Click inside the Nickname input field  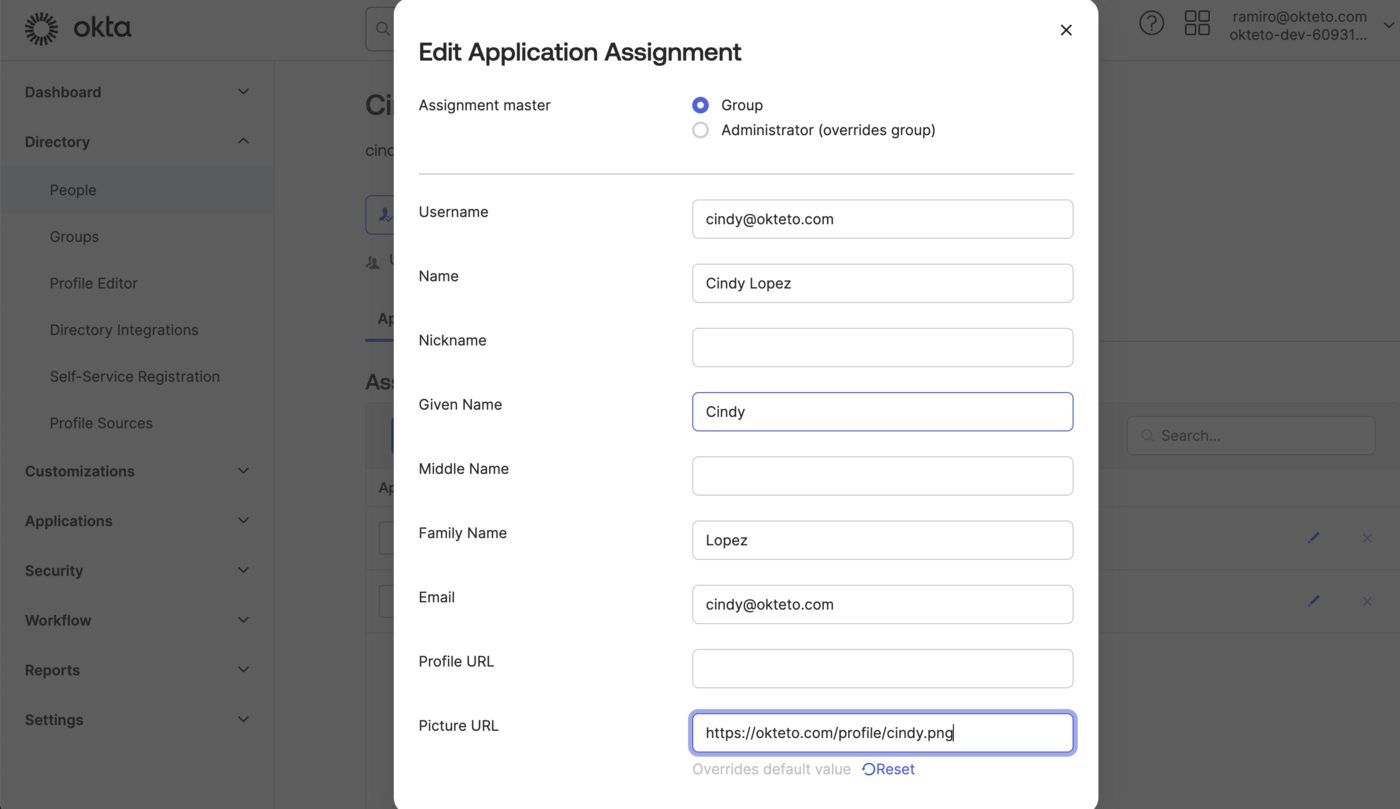882,347
